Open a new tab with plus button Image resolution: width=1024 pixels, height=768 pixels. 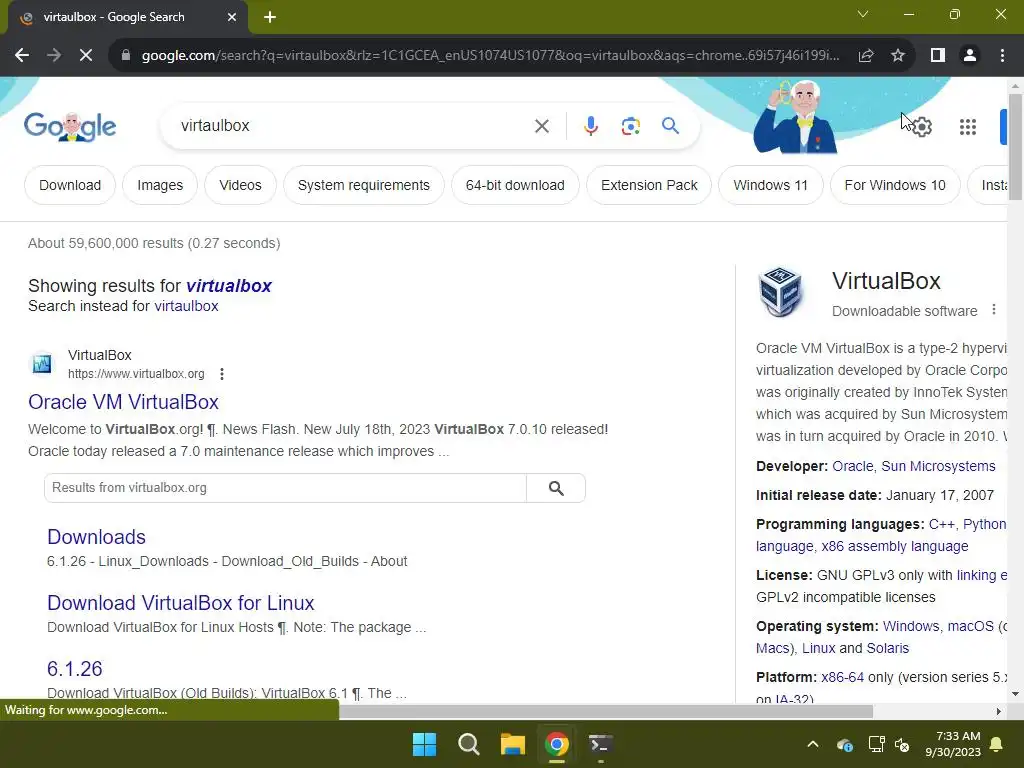[x=270, y=17]
